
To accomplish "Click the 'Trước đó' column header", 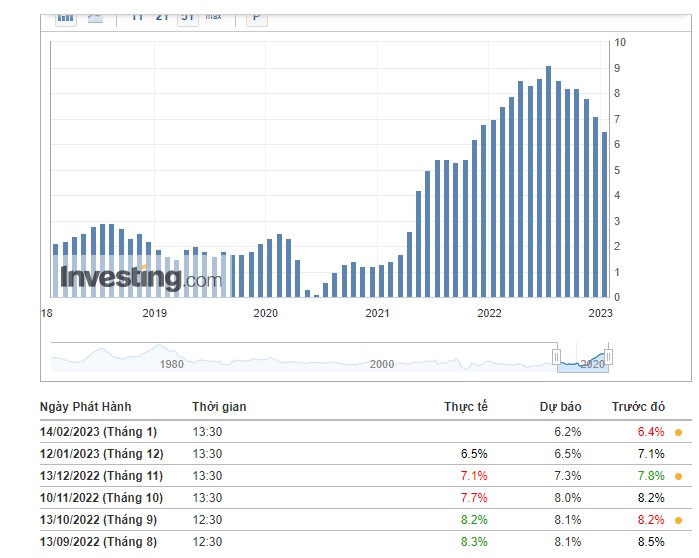I will point(638,407).
